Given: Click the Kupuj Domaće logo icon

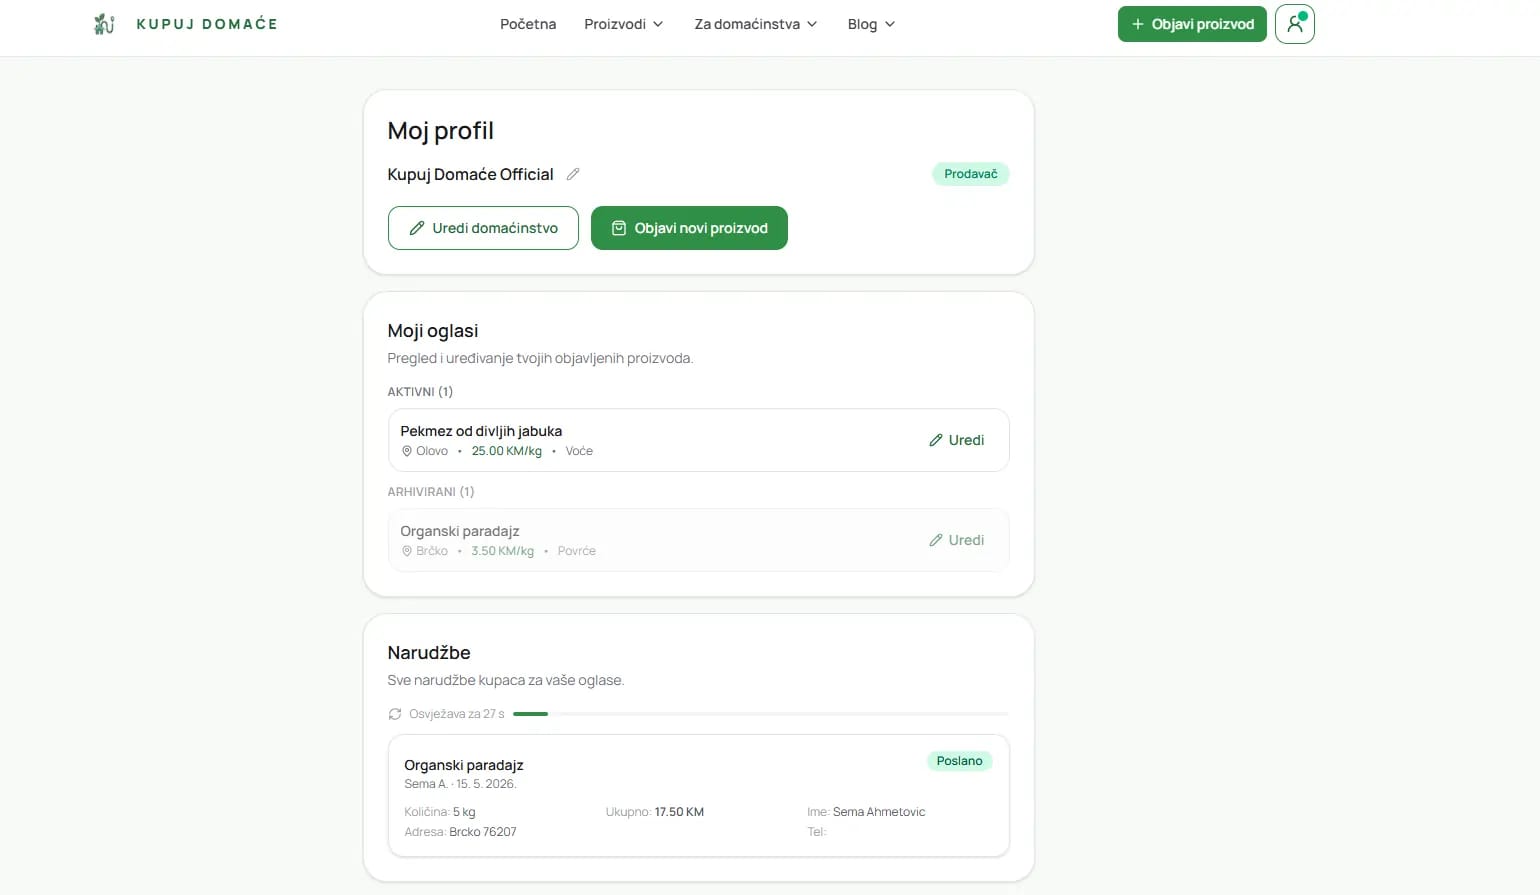Looking at the screenshot, I should (104, 24).
